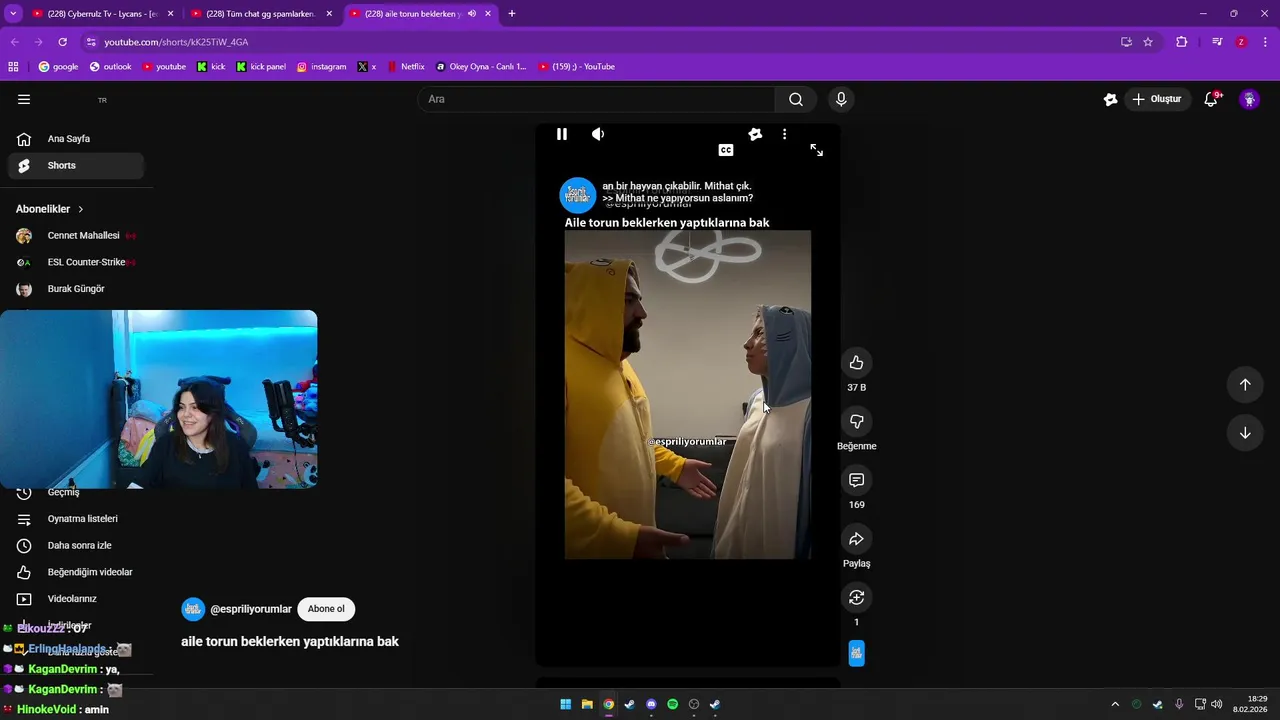The image size is (1280, 720).
Task: Open Chrome profile Z avatar
Action: (x=1241, y=42)
